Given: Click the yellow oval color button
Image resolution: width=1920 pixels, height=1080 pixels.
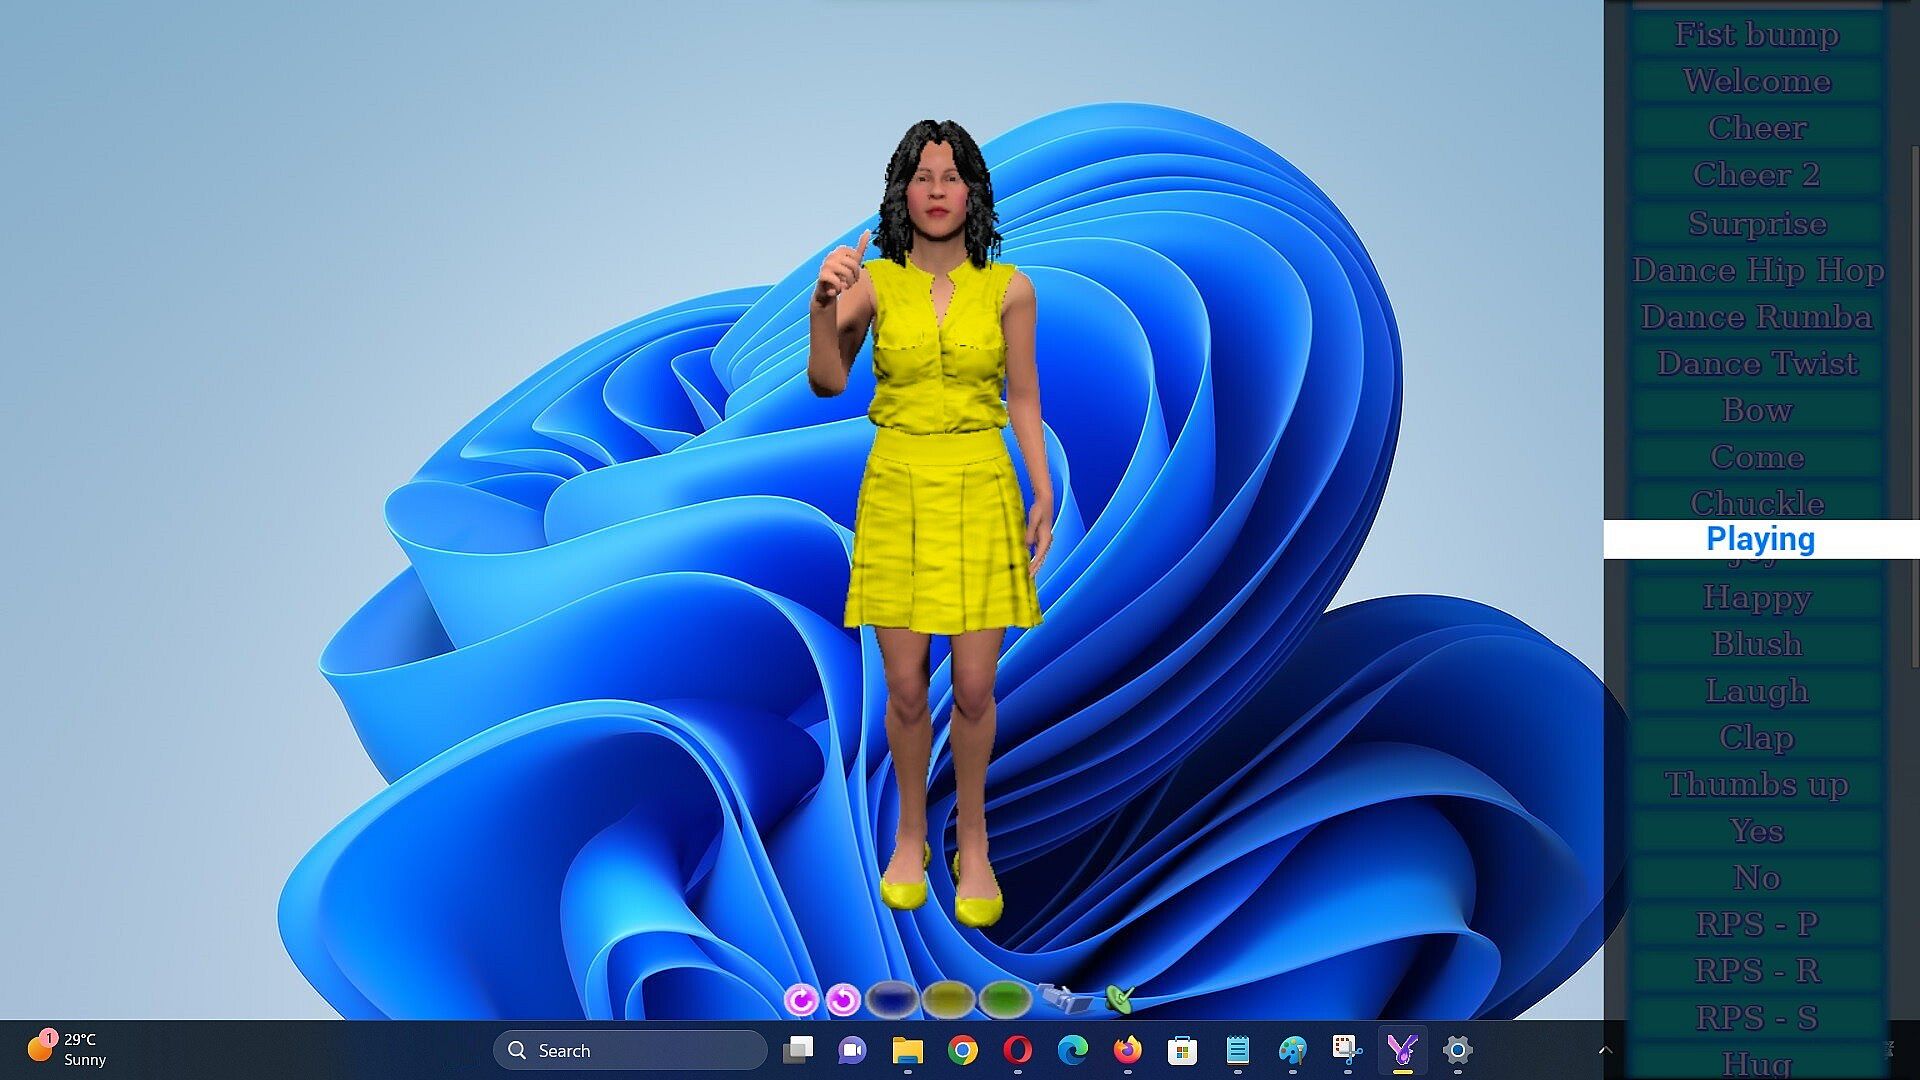Looking at the screenshot, I should coord(948,998).
